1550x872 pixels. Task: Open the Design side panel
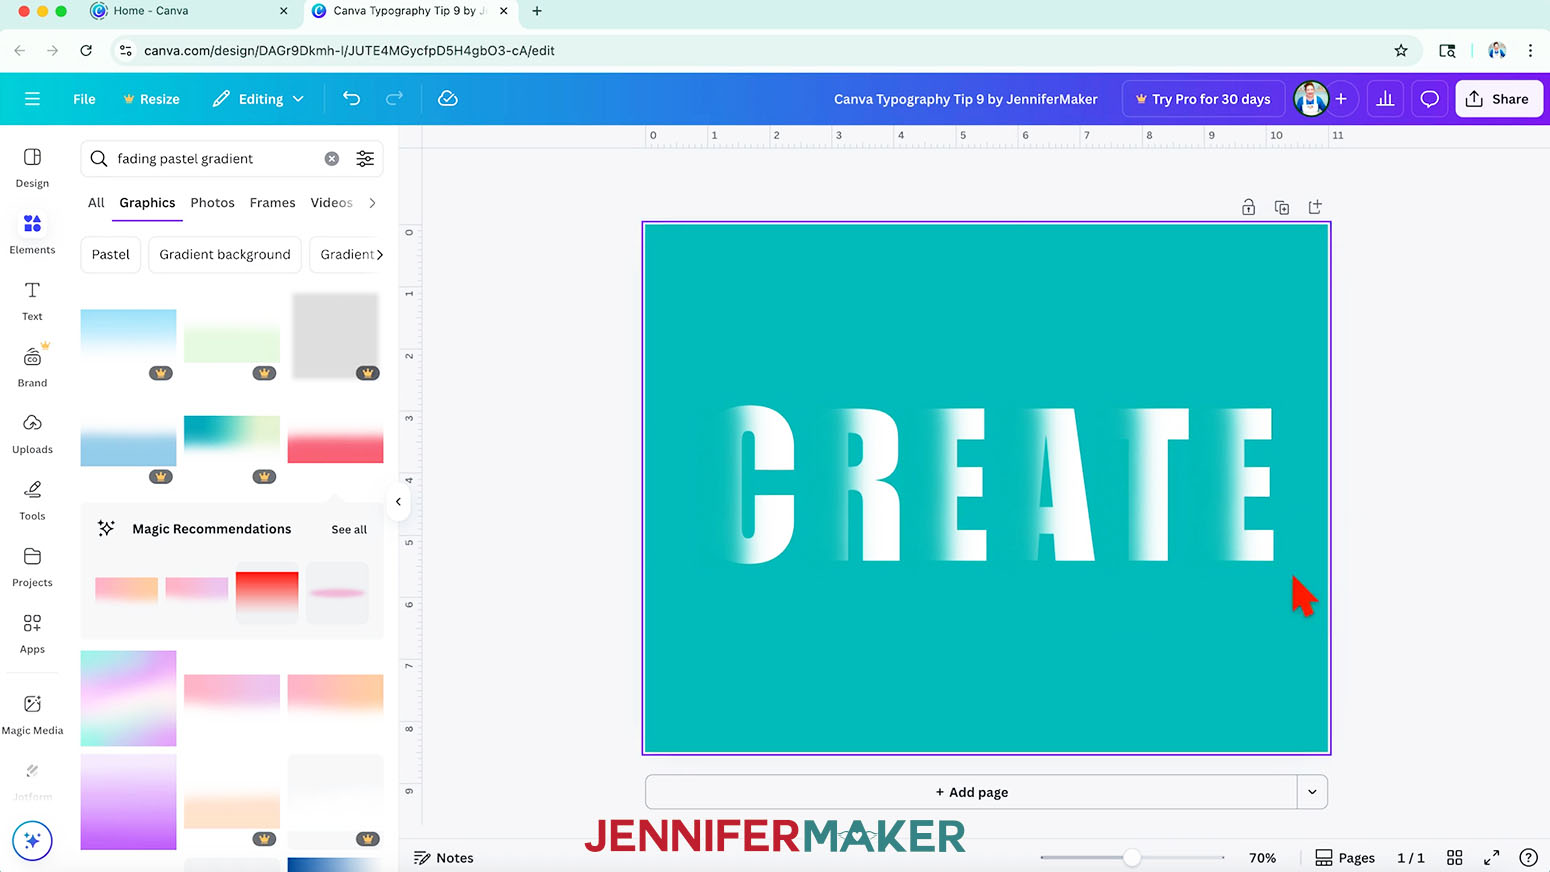click(32, 168)
